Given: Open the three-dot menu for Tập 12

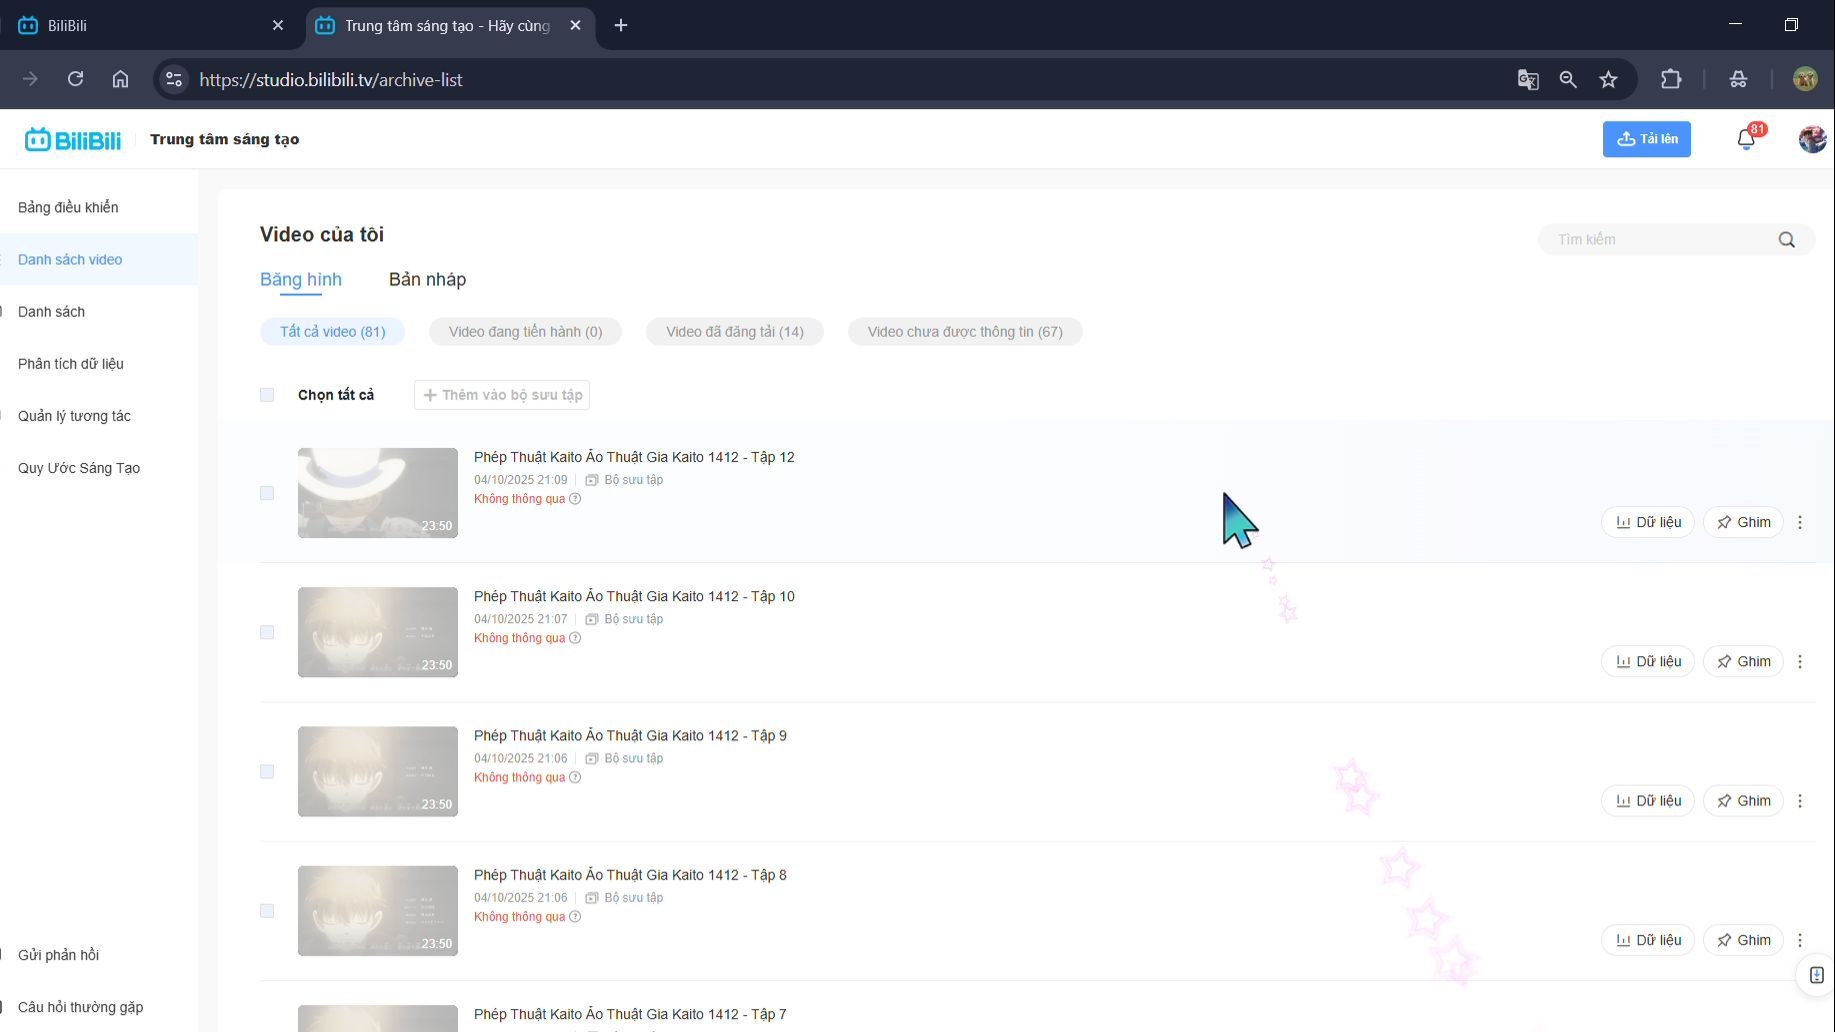Looking at the screenshot, I should (x=1800, y=522).
